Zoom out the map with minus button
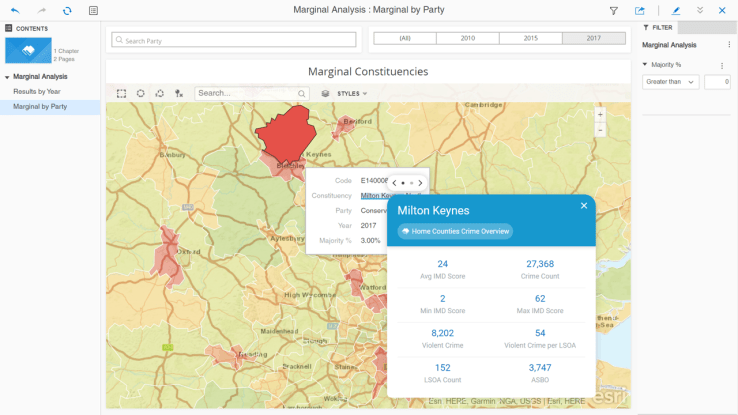 click(600, 129)
